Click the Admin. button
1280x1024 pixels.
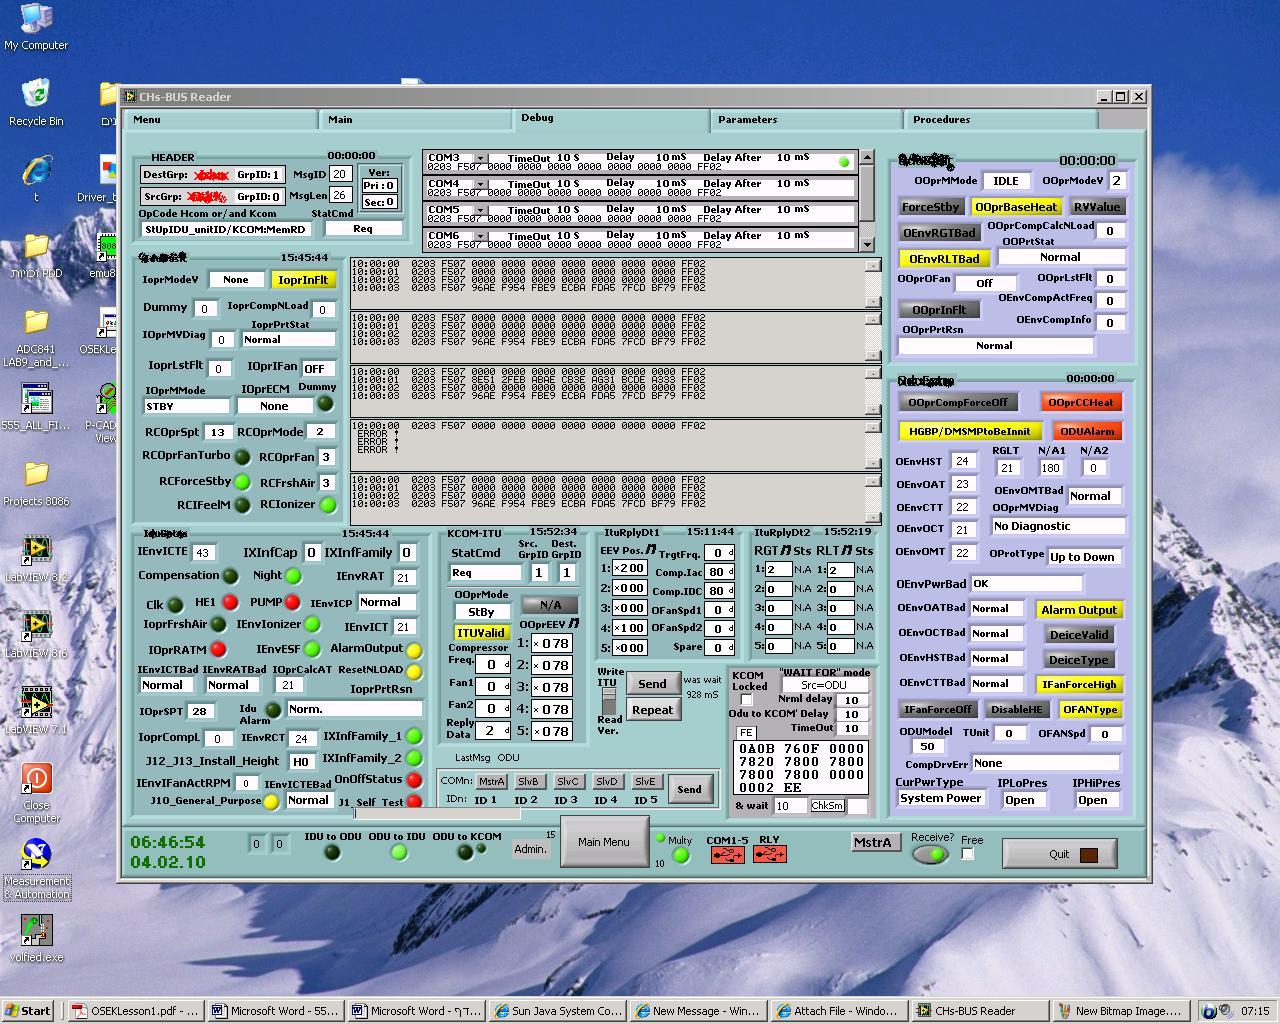(530, 849)
